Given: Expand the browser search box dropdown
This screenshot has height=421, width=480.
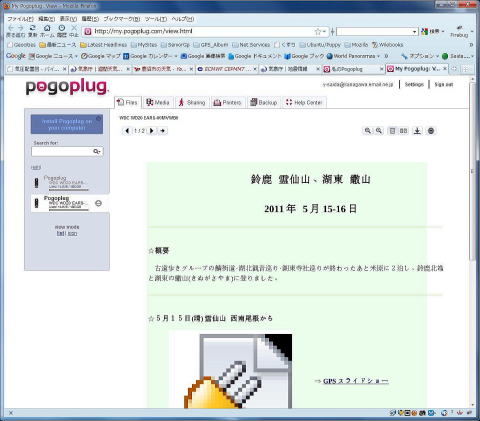Looking at the screenshot, I should click(414, 32).
